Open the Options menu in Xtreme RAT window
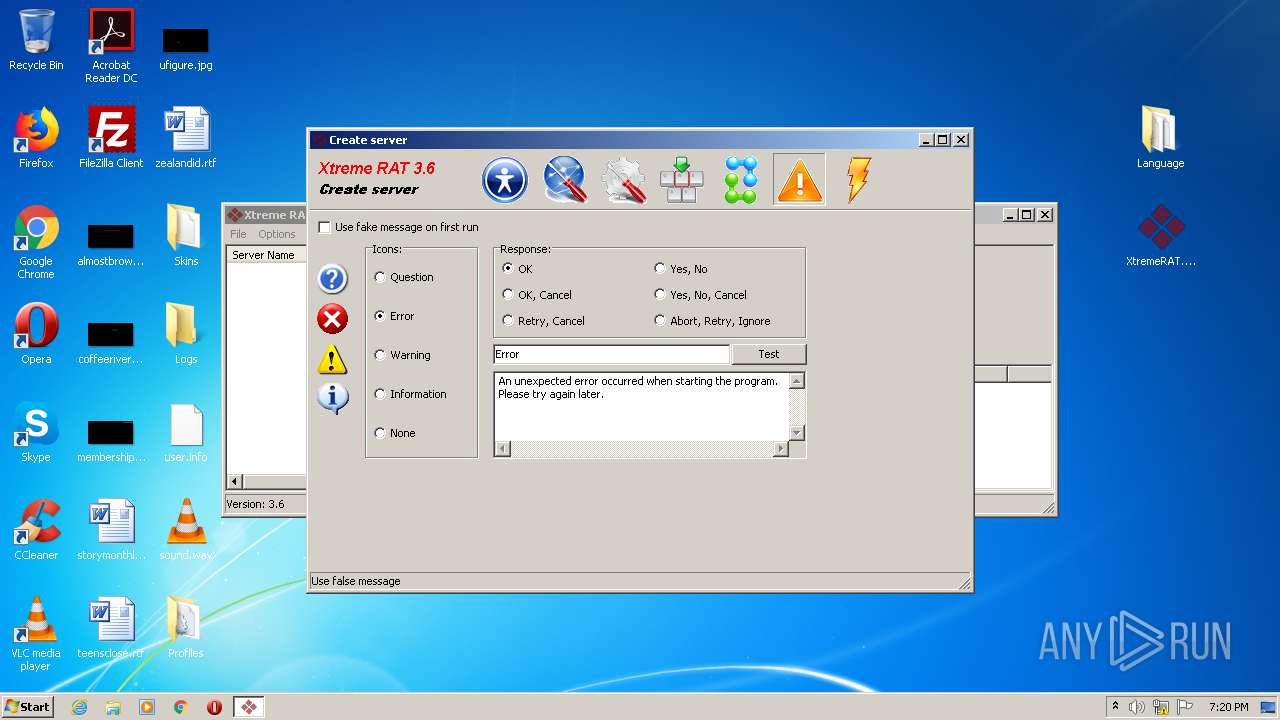Screen dimensions: 1280x720 point(277,234)
